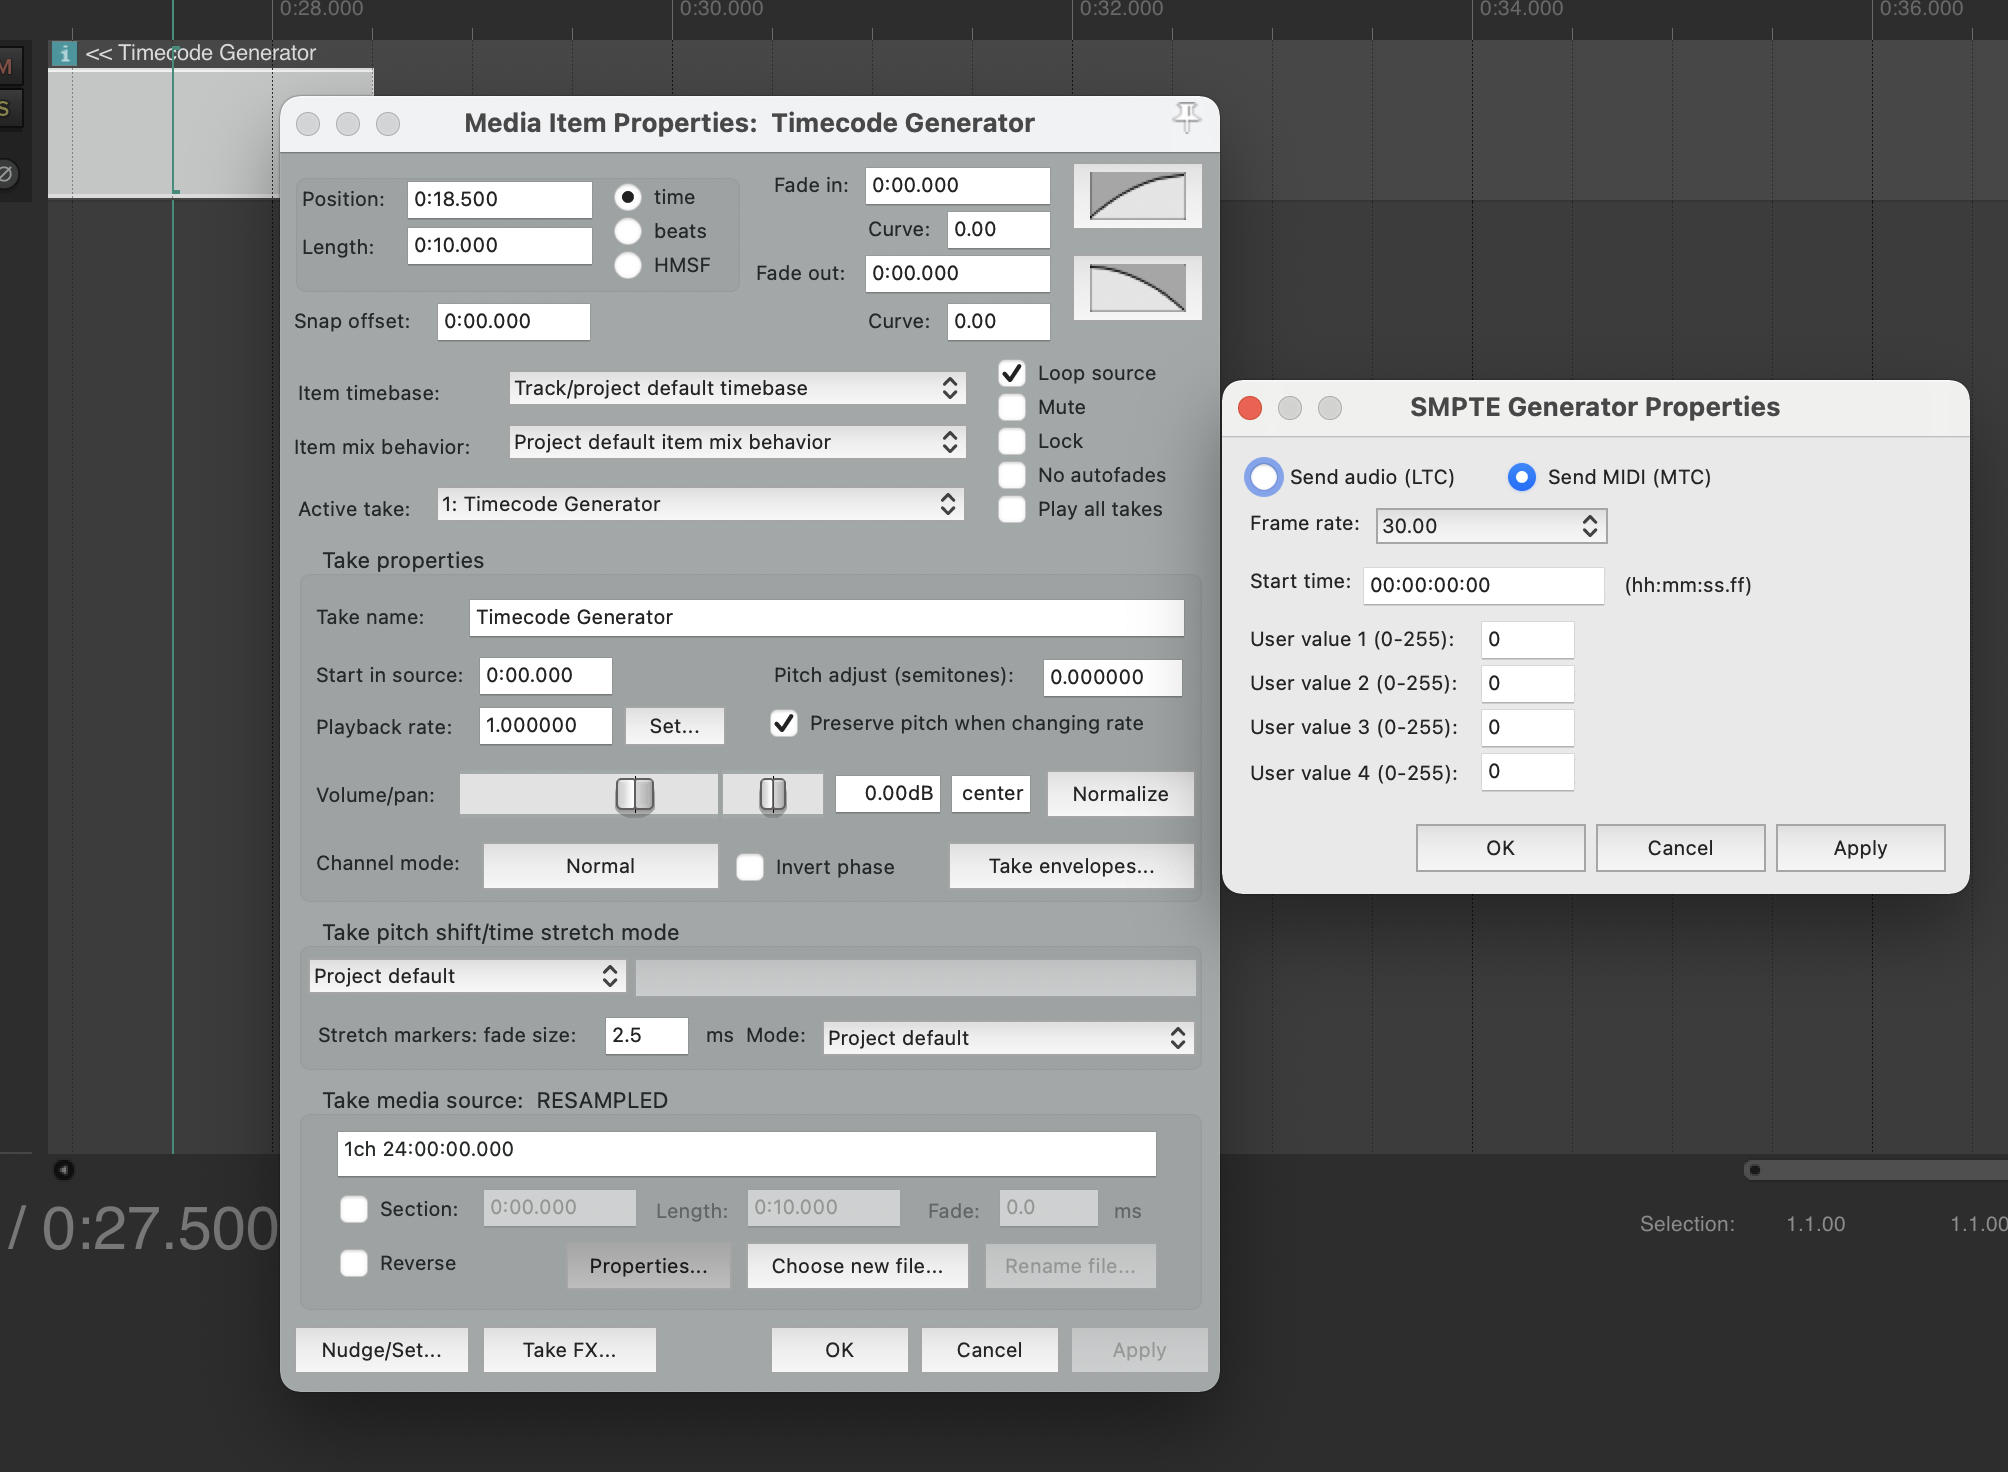This screenshot has width=2008, height=1472.
Task: Adjust the Volume/pan slider
Action: 633,793
